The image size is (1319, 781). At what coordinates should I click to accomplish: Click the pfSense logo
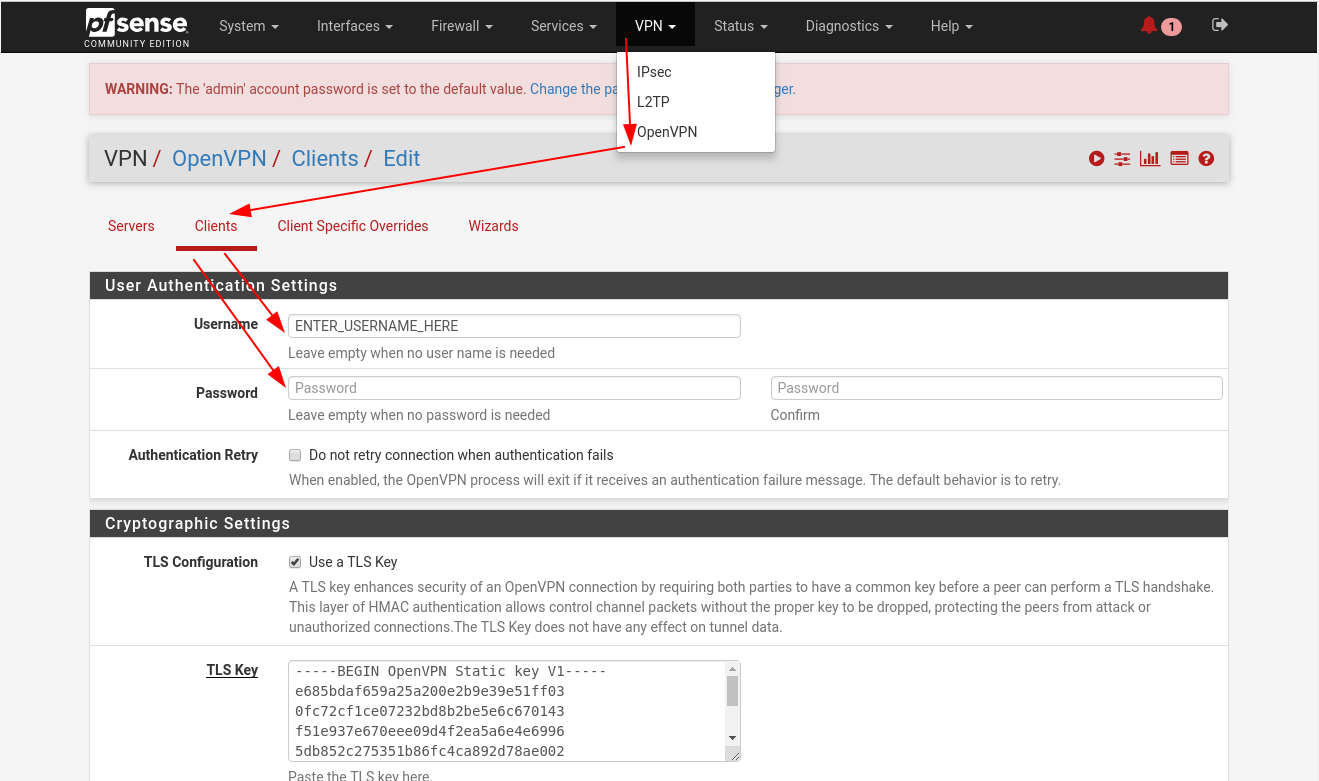pos(136,27)
